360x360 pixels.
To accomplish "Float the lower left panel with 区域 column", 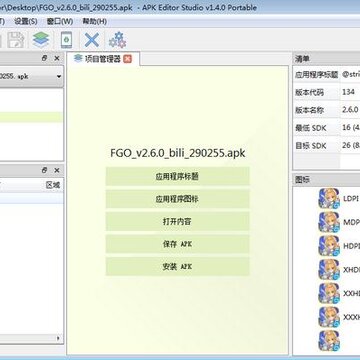I will pos(45,170).
